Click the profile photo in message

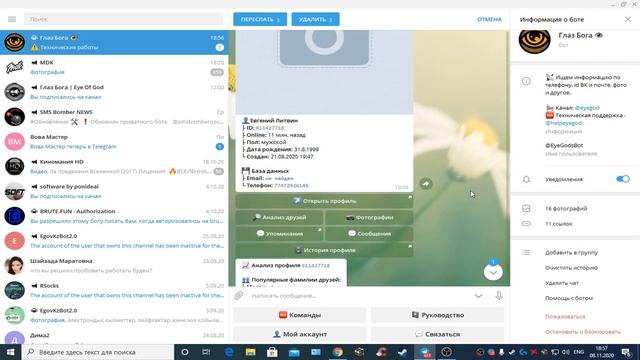(324, 72)
